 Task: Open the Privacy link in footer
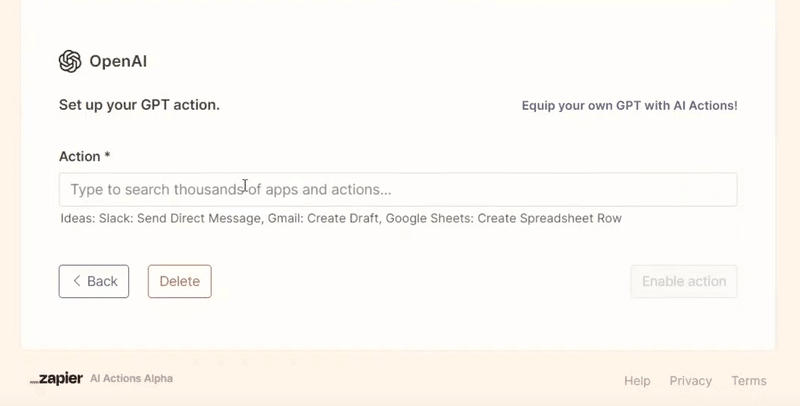click(x=690, y=381)
